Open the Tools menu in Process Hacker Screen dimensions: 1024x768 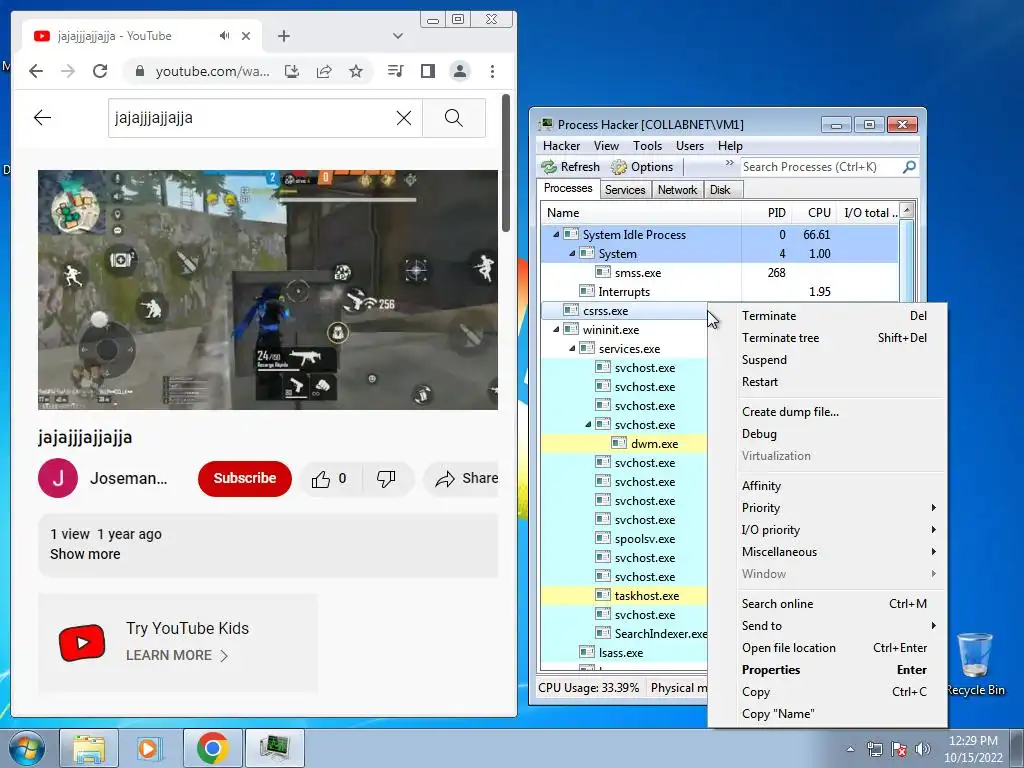coord(647,146)
